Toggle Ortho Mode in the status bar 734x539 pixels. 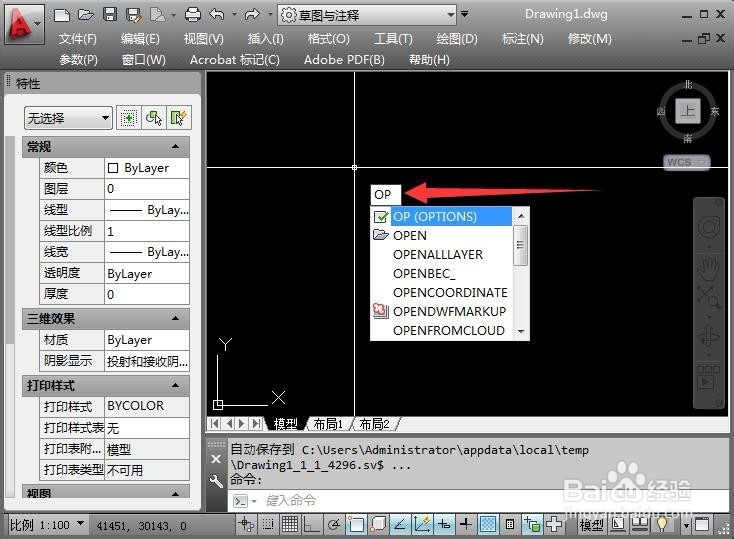(x=311, y=524)
